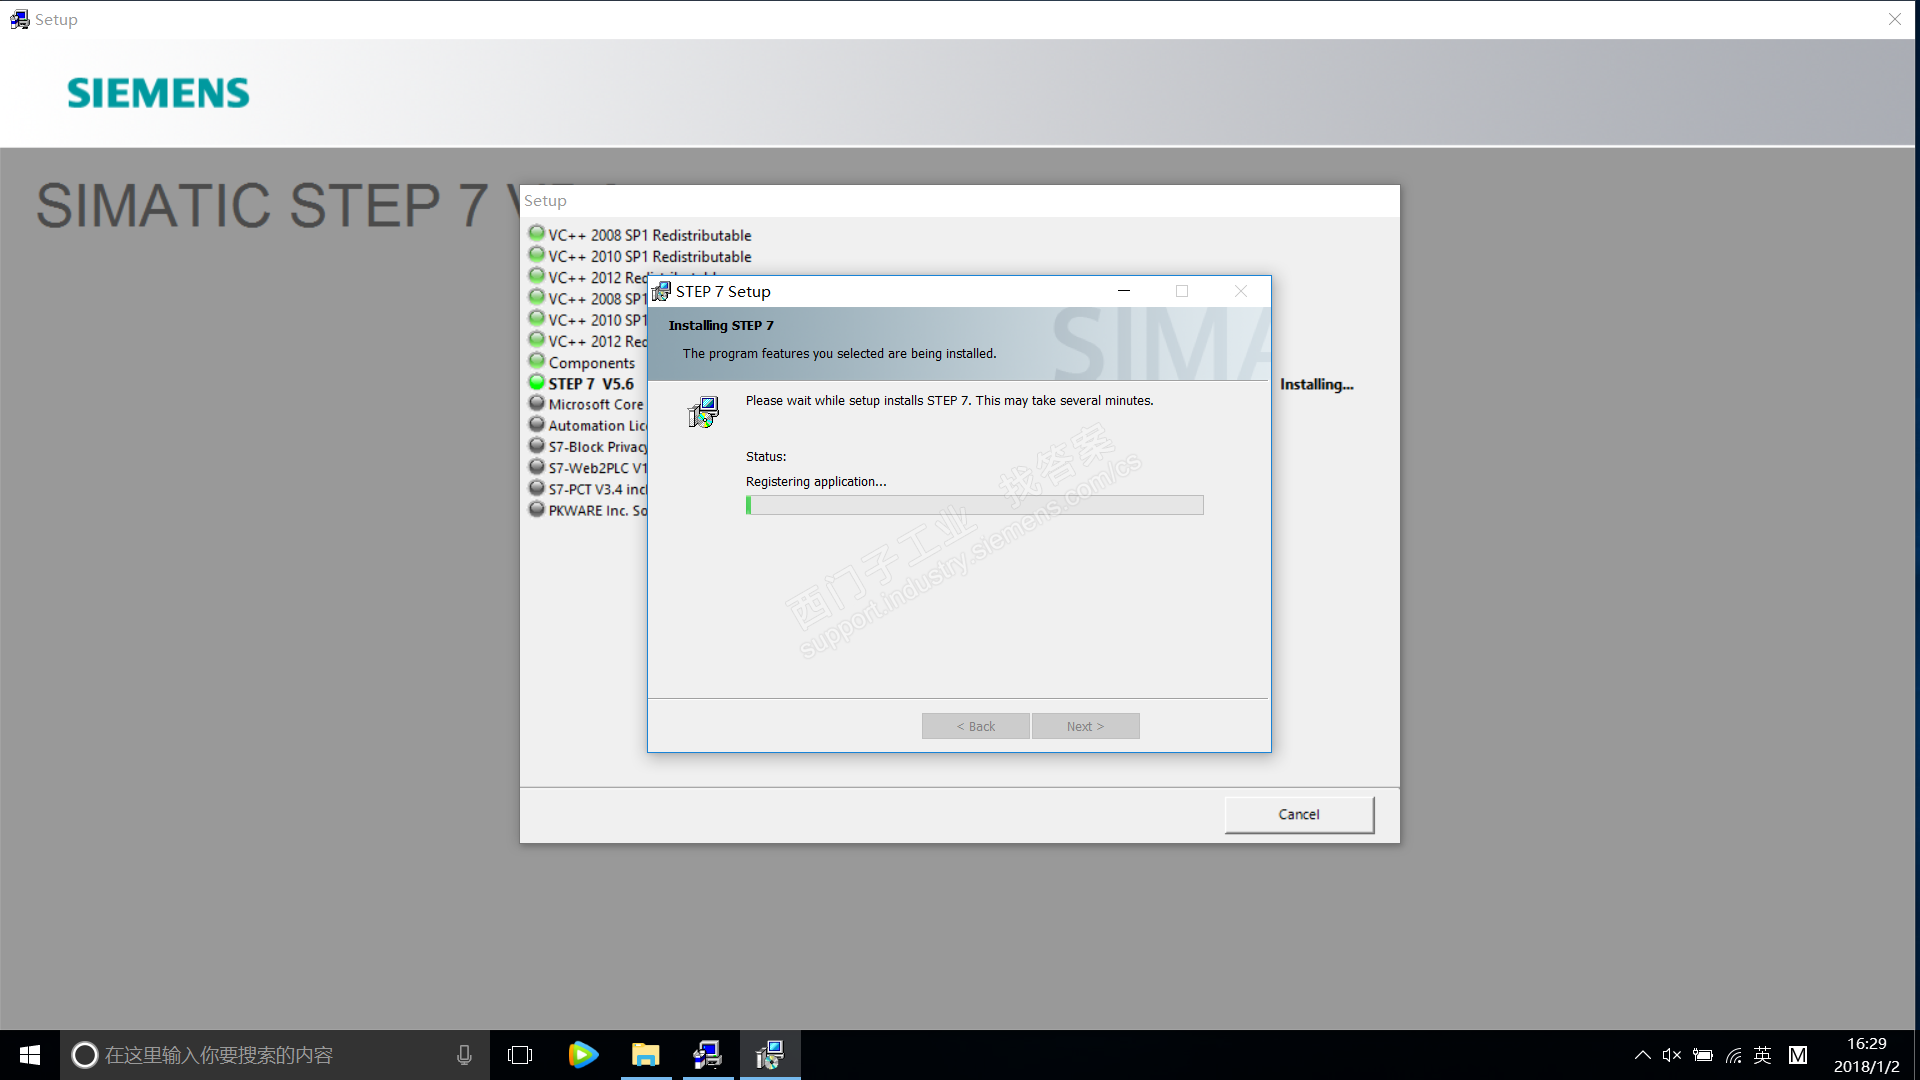This screenshot has height=1080, width=1920.
Task: Open Task View on the taskbar
Action: pyautogui.click(x=520, y=1055)
